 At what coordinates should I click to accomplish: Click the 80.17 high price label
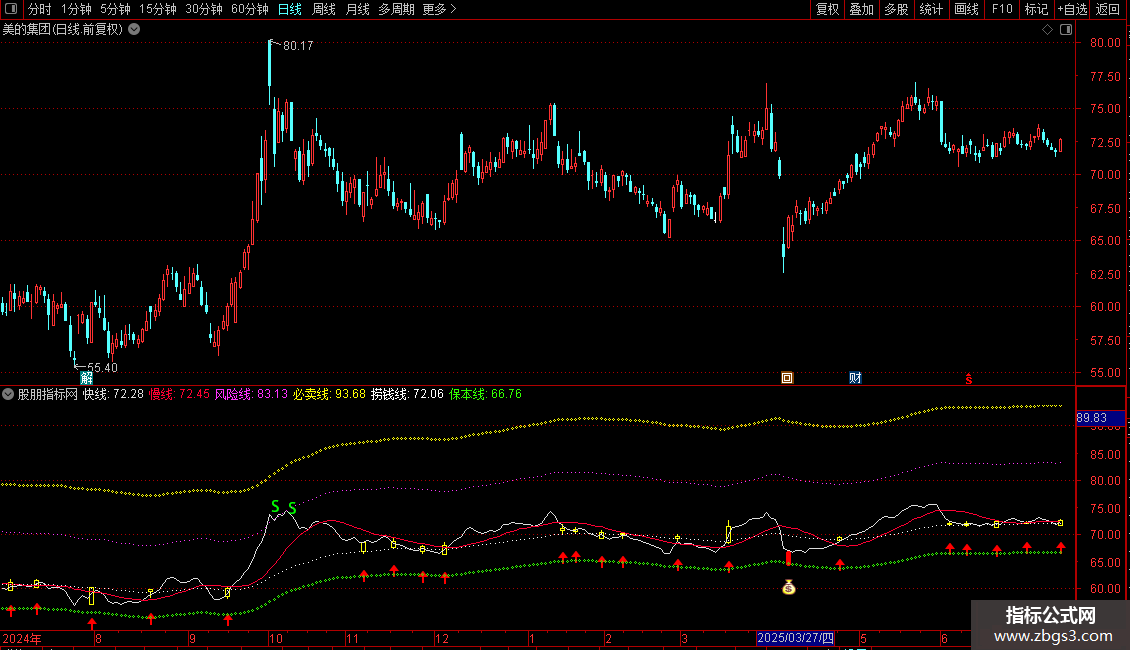tap(298, 45)
